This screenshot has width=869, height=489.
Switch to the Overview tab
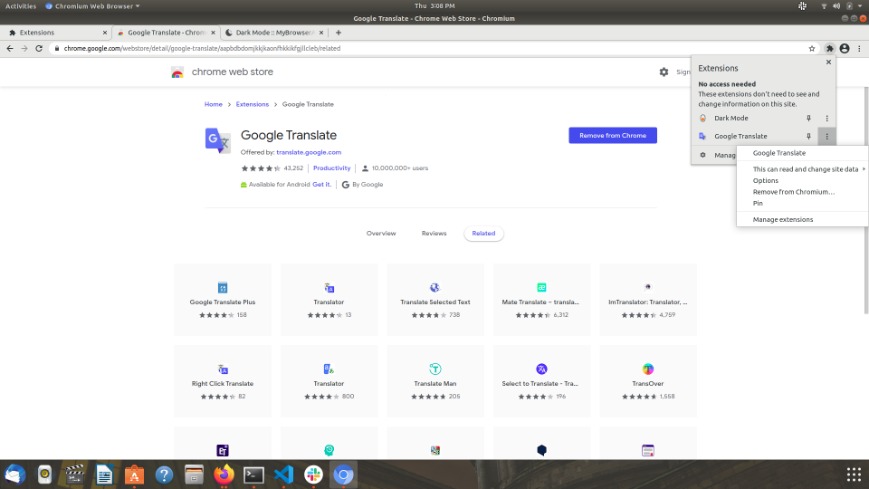pyautogui.click(x=381, y=233)
